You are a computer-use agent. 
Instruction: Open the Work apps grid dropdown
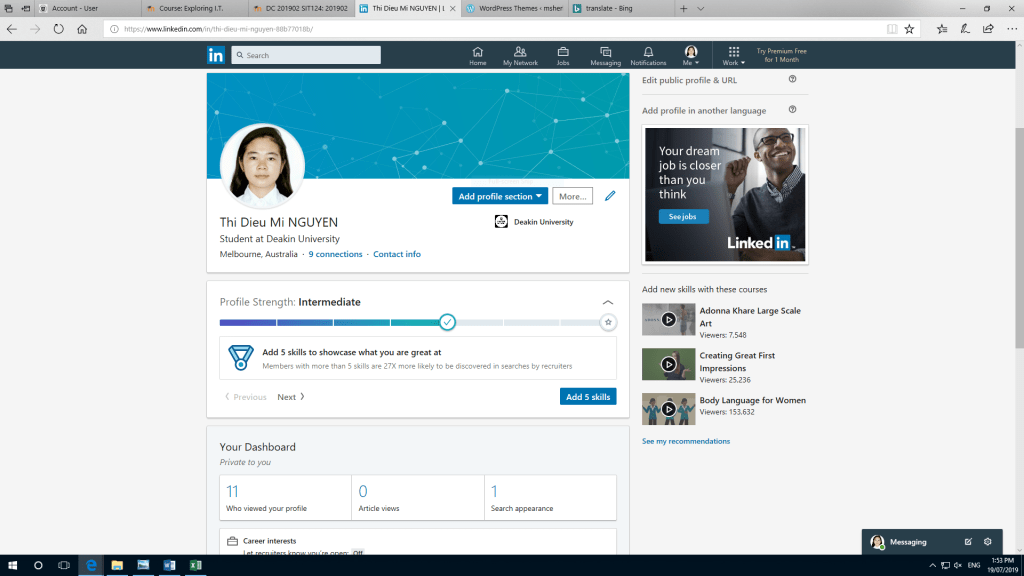click(x=733, y=55)
